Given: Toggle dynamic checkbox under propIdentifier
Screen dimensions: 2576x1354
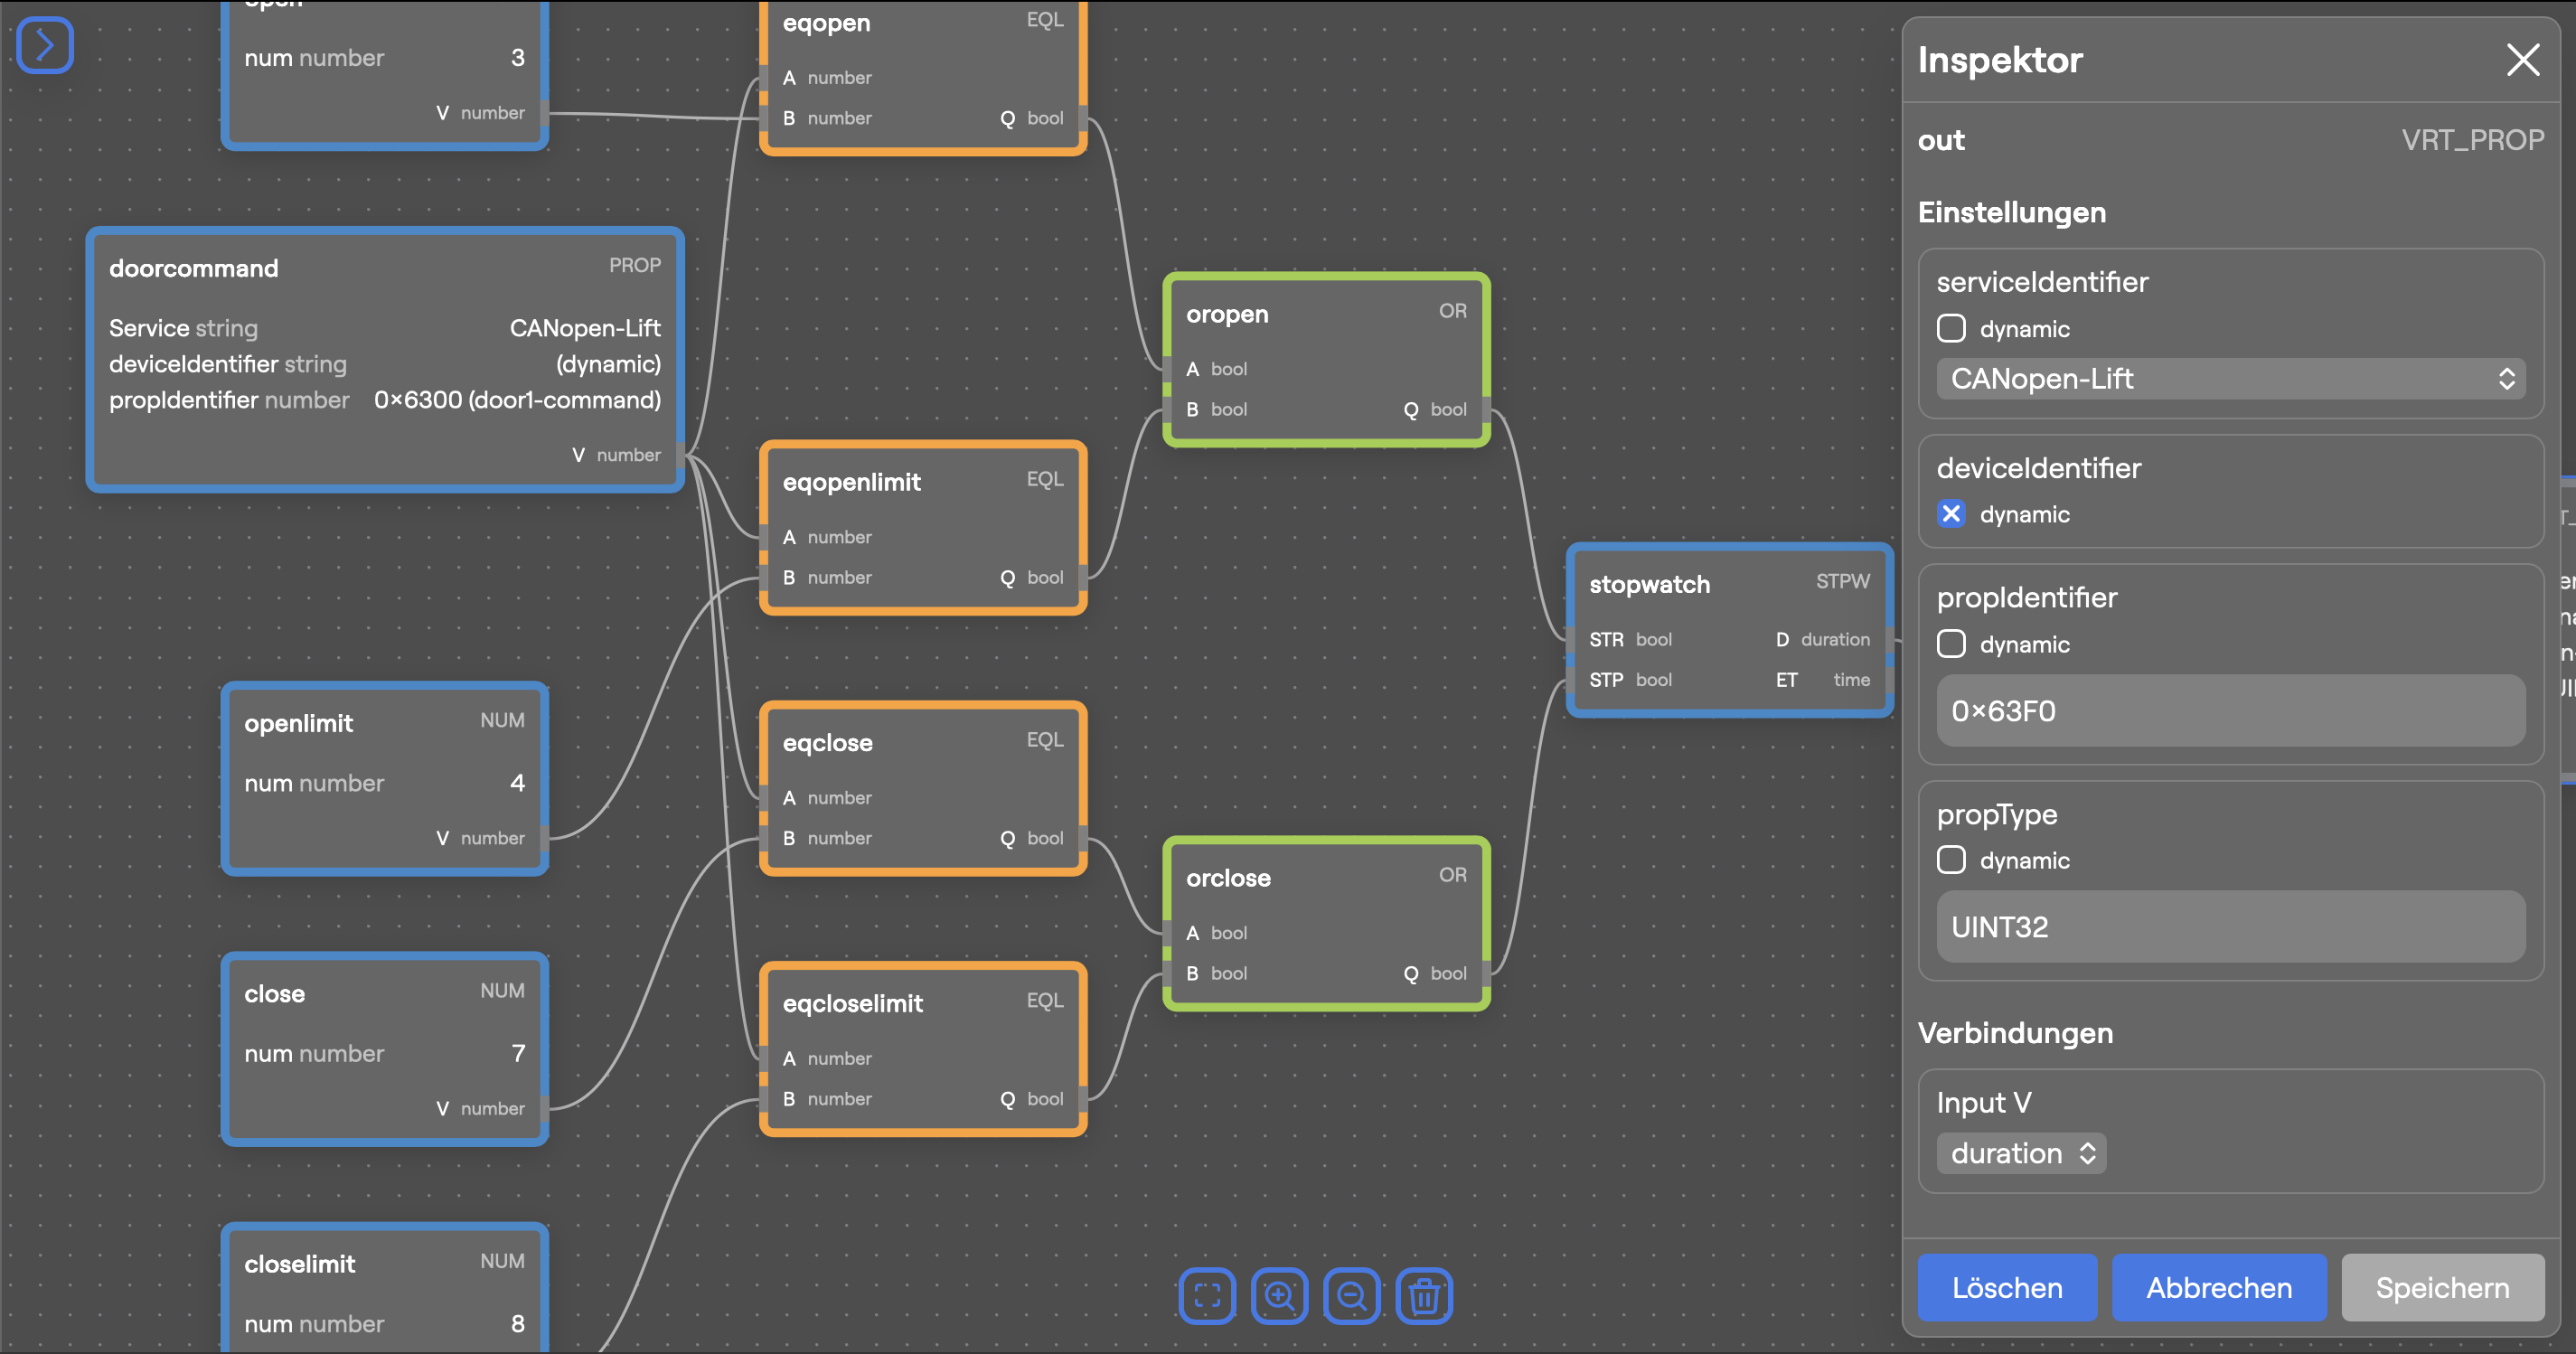Looking at the screenshot, I should (x=1951, y=644).
